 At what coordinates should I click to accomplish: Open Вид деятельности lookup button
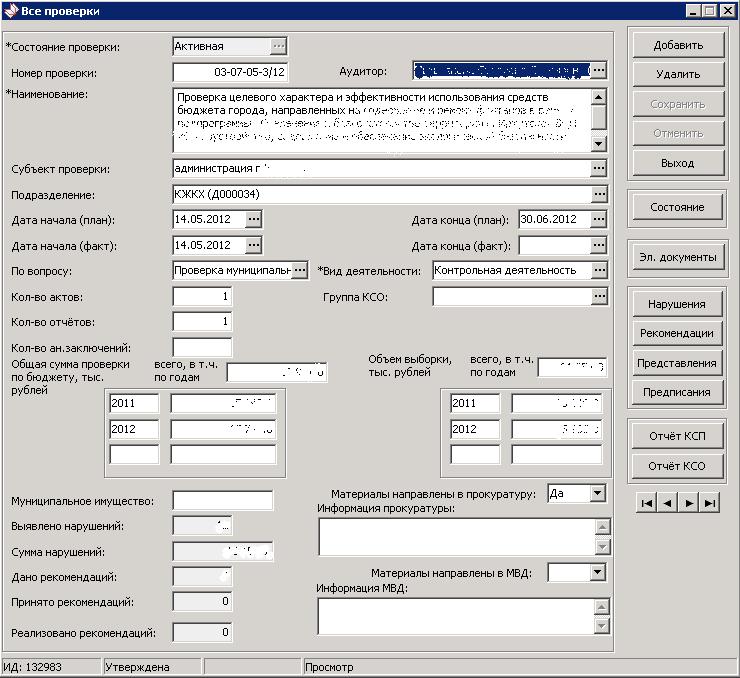pos(599,270)
